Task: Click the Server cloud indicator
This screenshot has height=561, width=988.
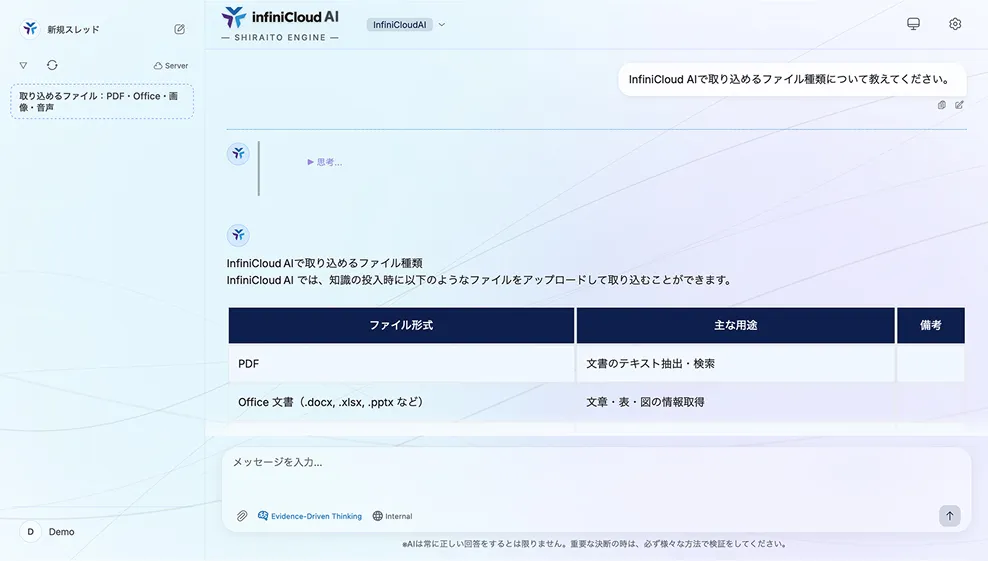Action: pos(171,66)
